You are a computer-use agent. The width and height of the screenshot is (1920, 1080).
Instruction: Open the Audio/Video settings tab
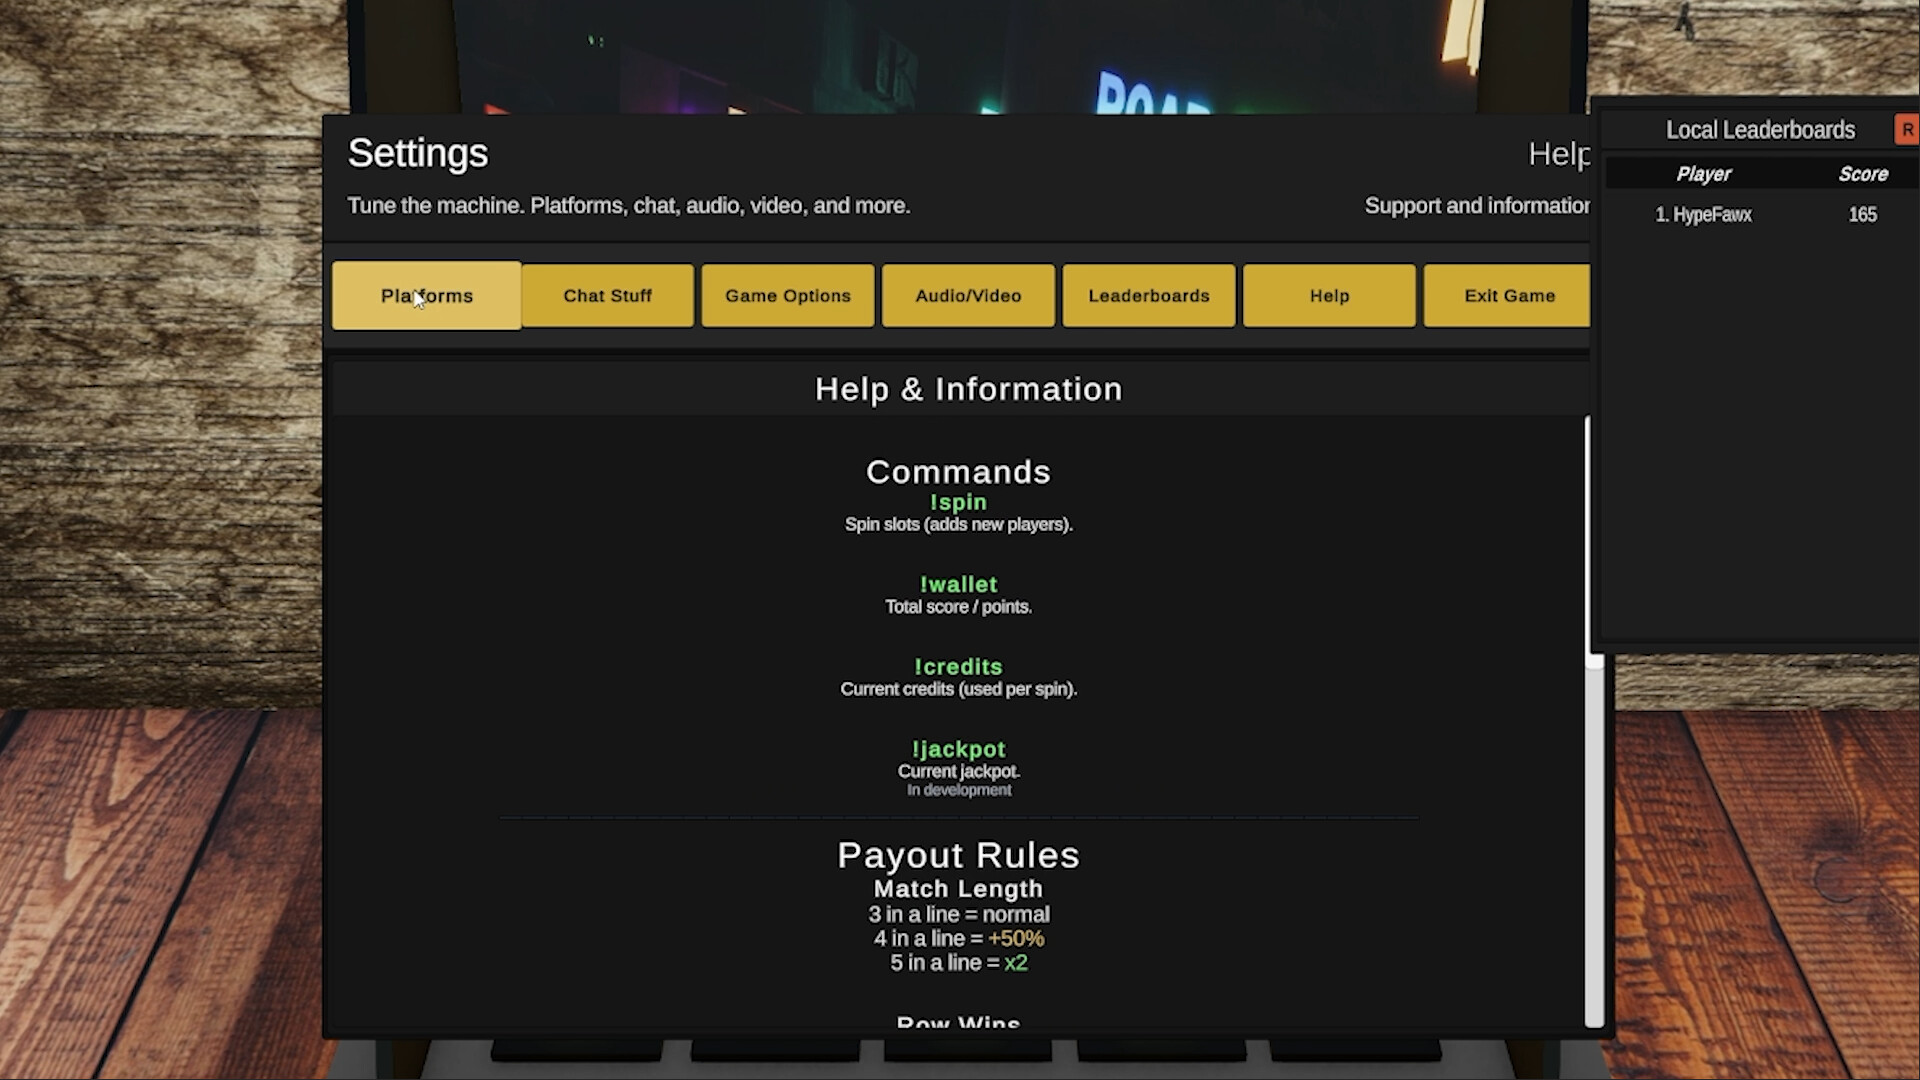[967, 296]
